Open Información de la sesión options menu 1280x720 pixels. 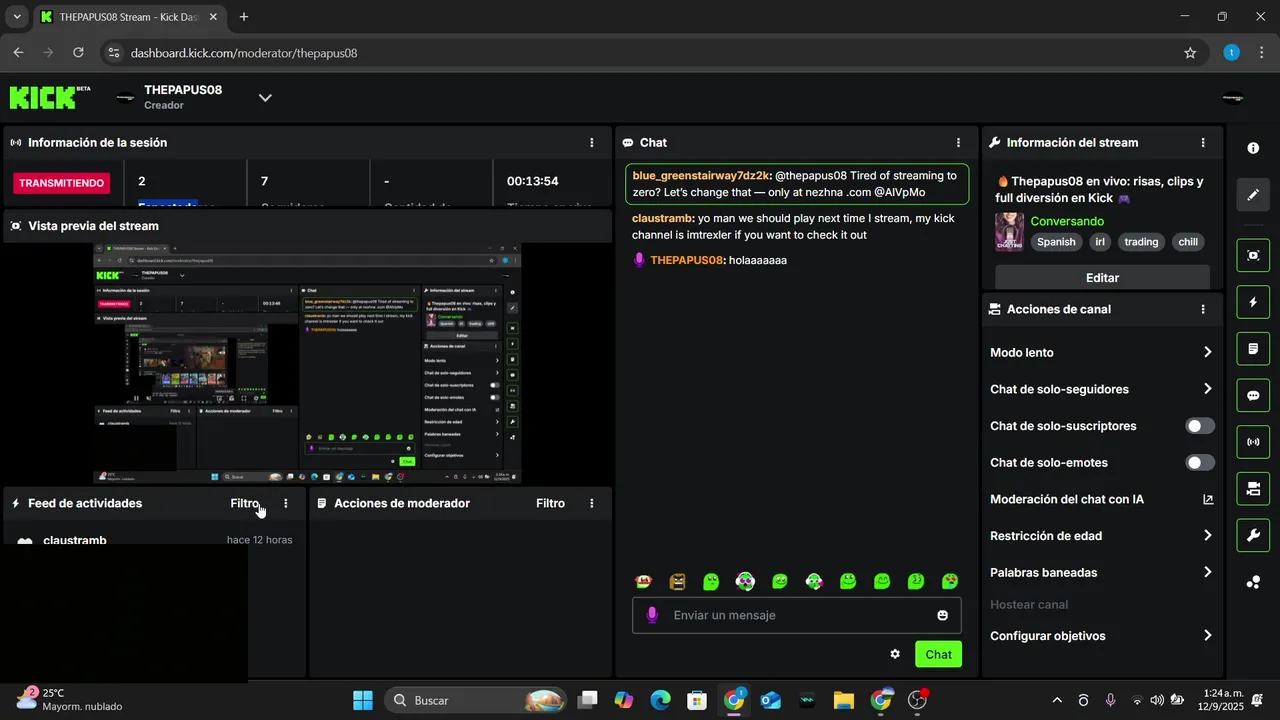pos(592,143)
